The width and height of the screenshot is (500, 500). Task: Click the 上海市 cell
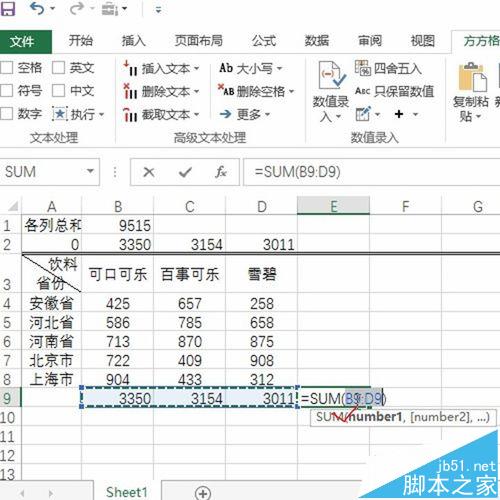(51, 379)
